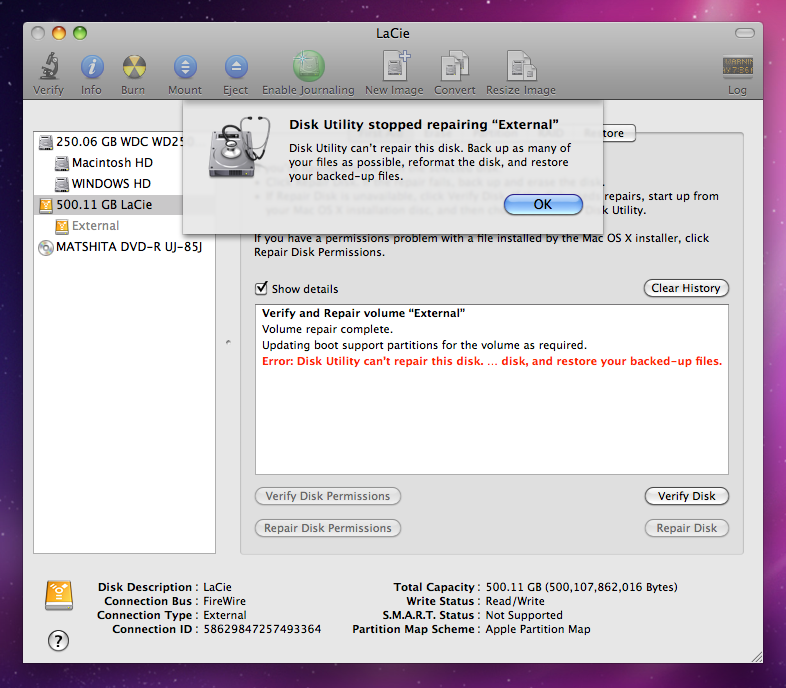Select the External volume
The width and height of the screenshot is (786, 688).
(110, 226)
